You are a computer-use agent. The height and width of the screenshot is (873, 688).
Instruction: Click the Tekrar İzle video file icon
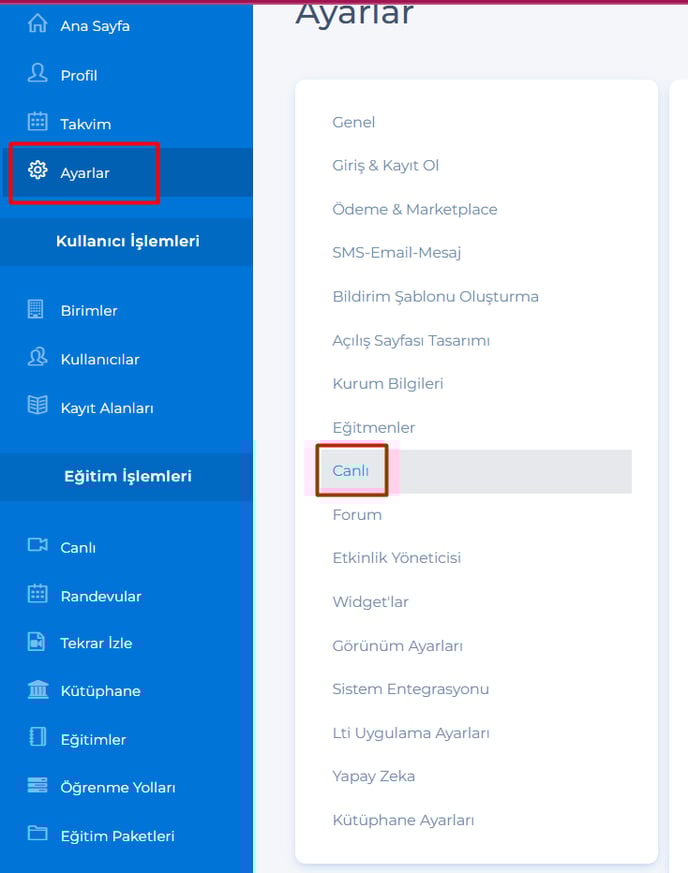tap(36, 641)
